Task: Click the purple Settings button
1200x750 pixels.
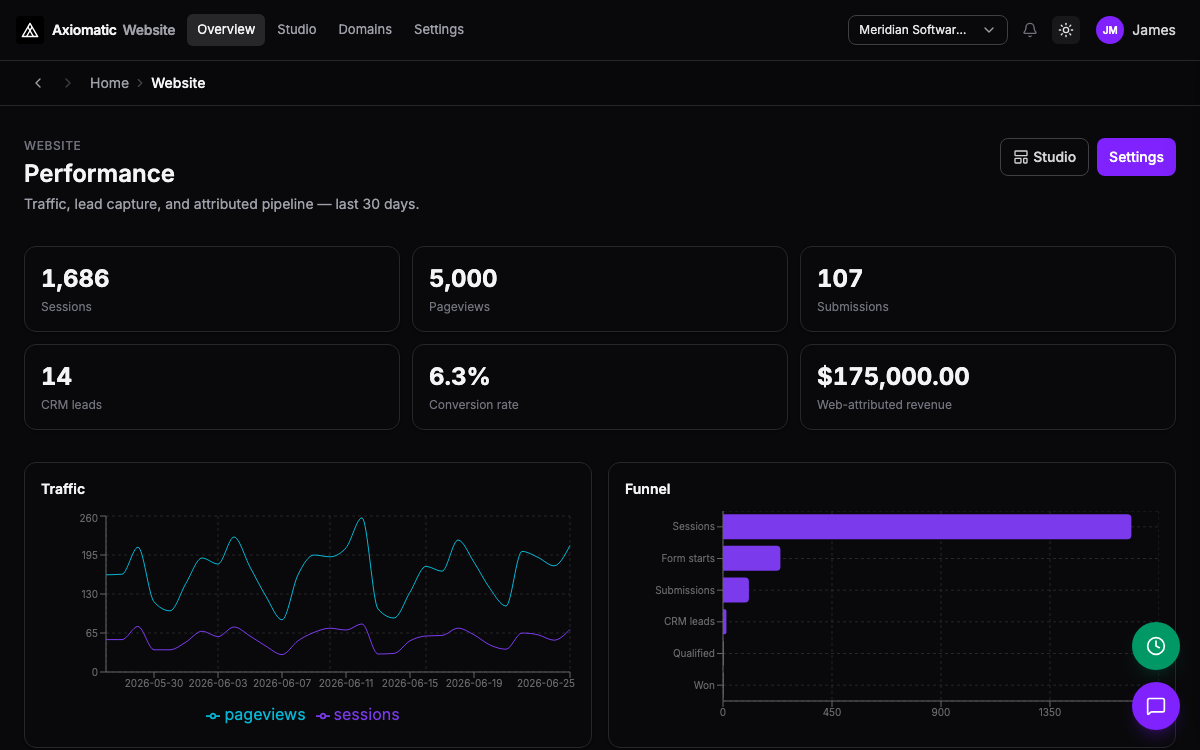Action: click(1136, 157)
